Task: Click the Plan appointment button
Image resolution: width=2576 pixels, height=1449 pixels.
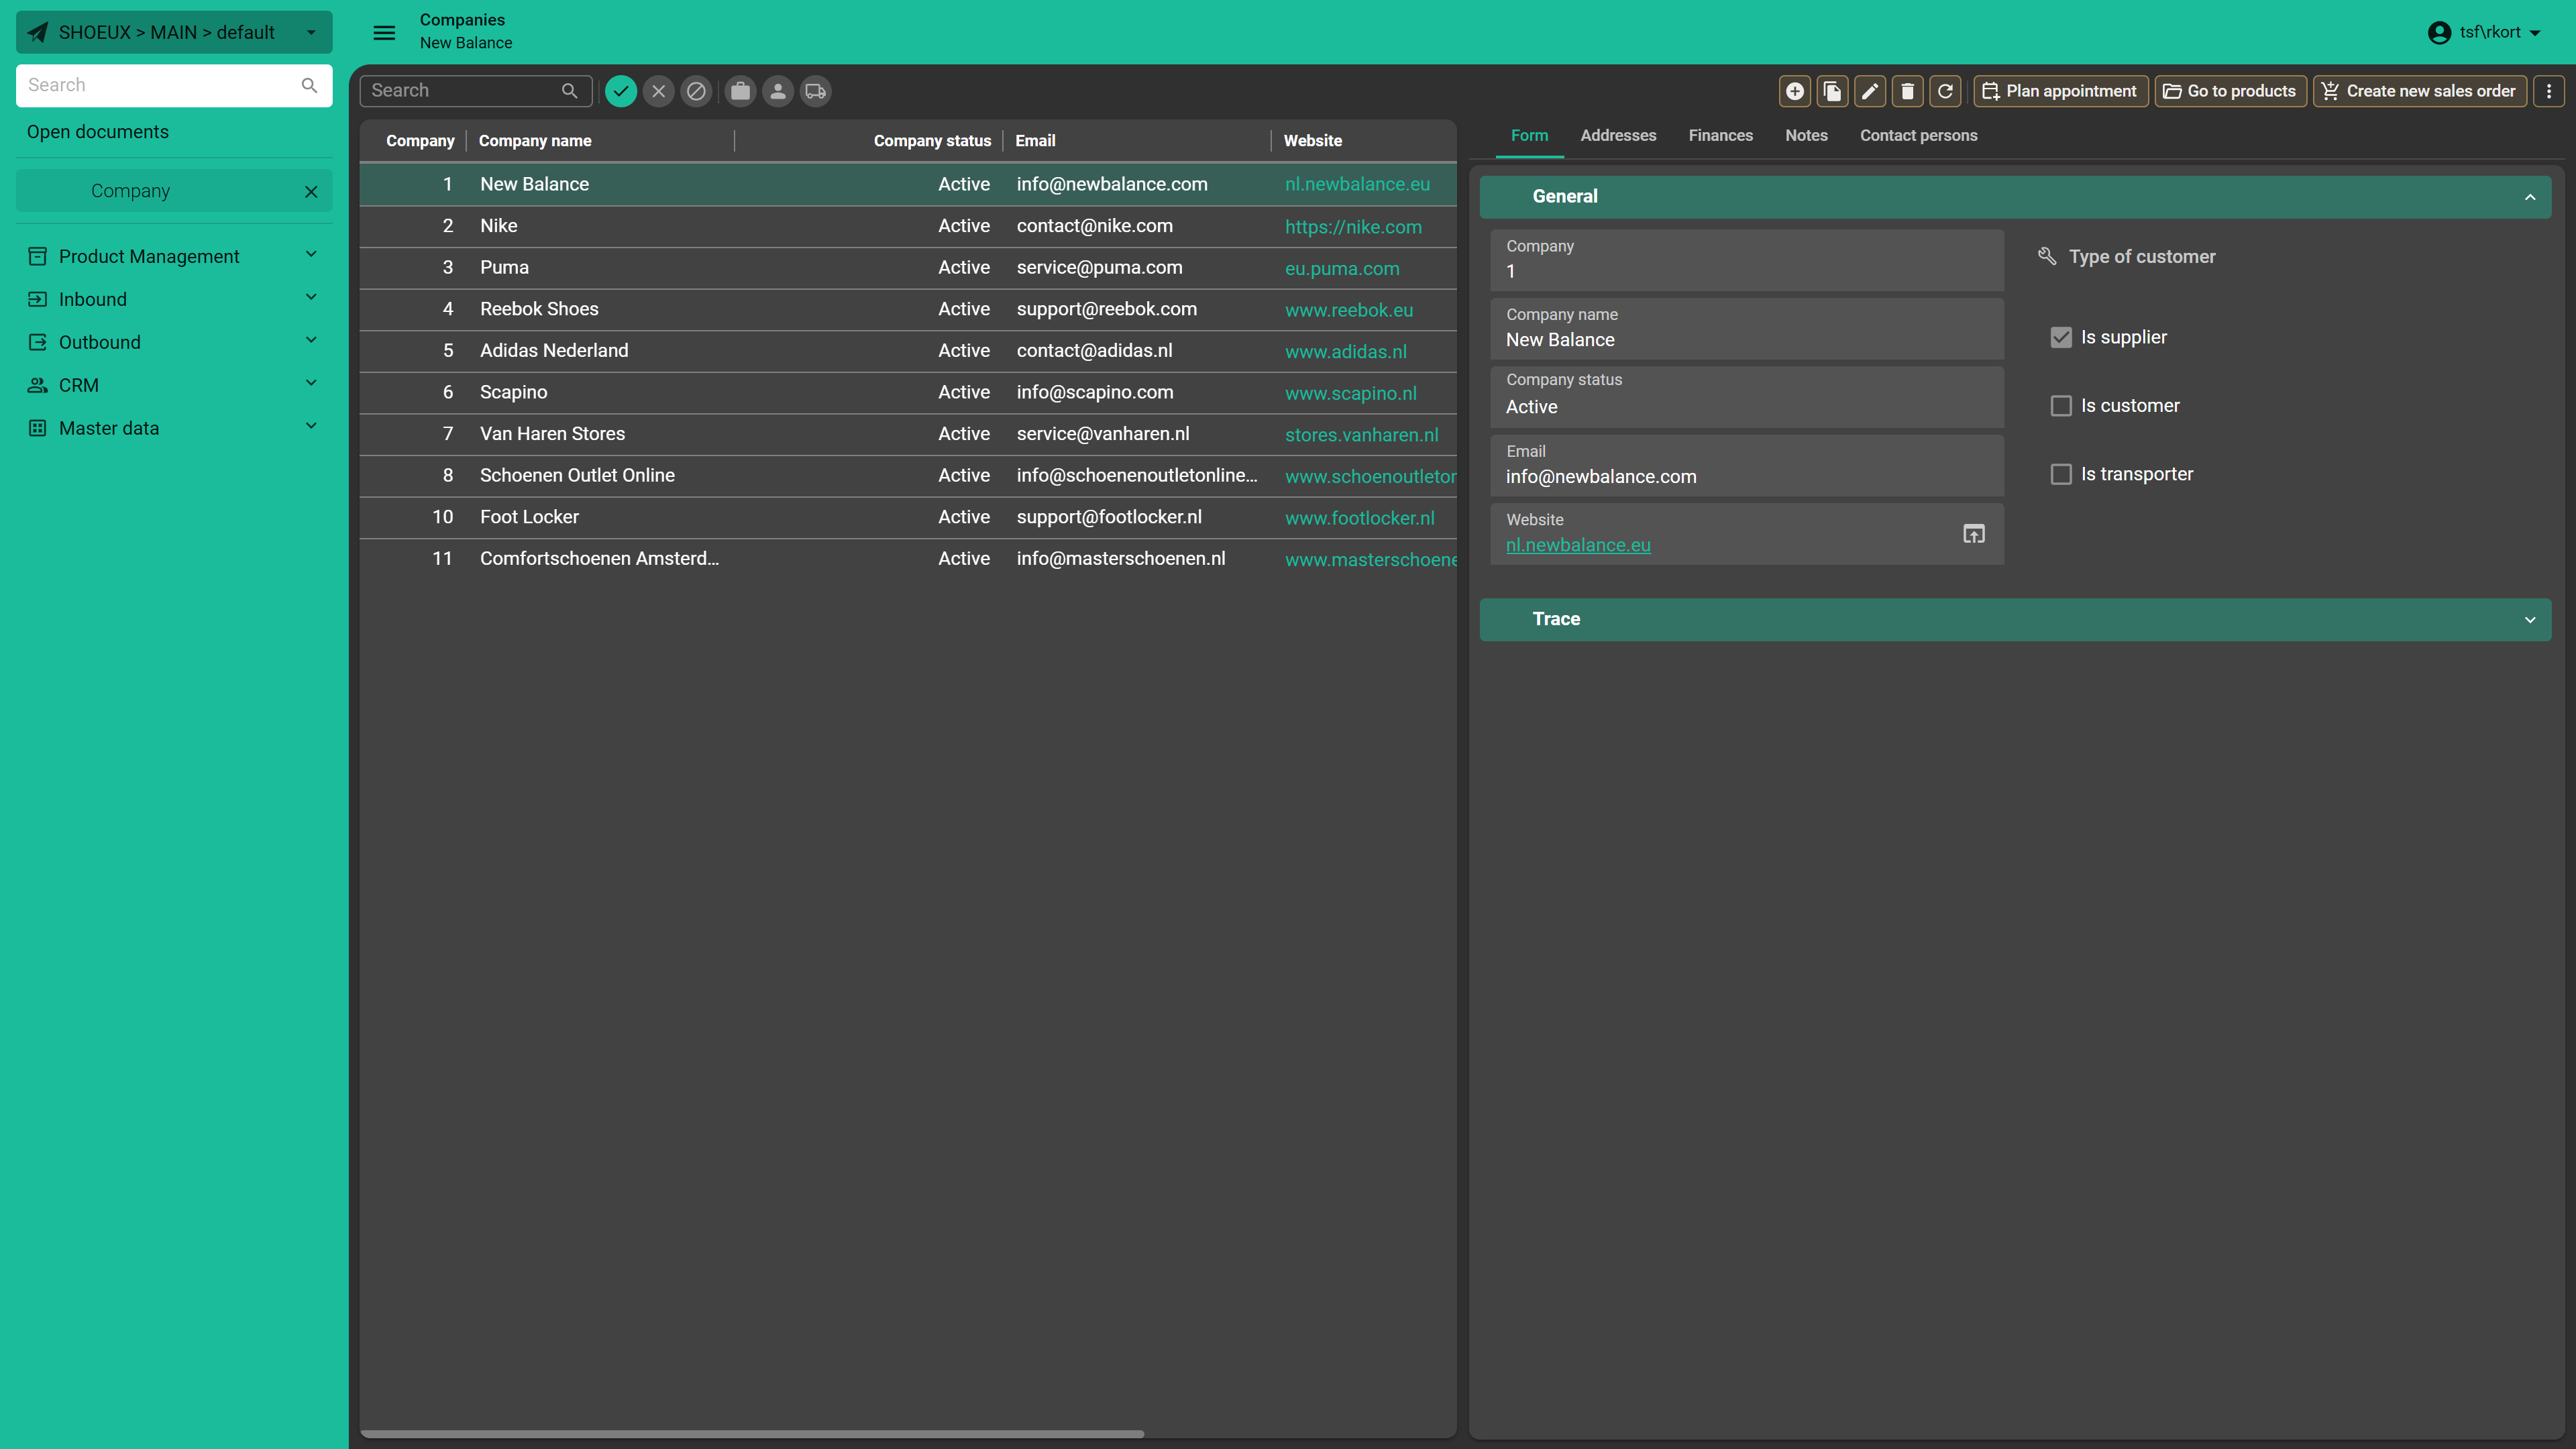Action: 2061,91
